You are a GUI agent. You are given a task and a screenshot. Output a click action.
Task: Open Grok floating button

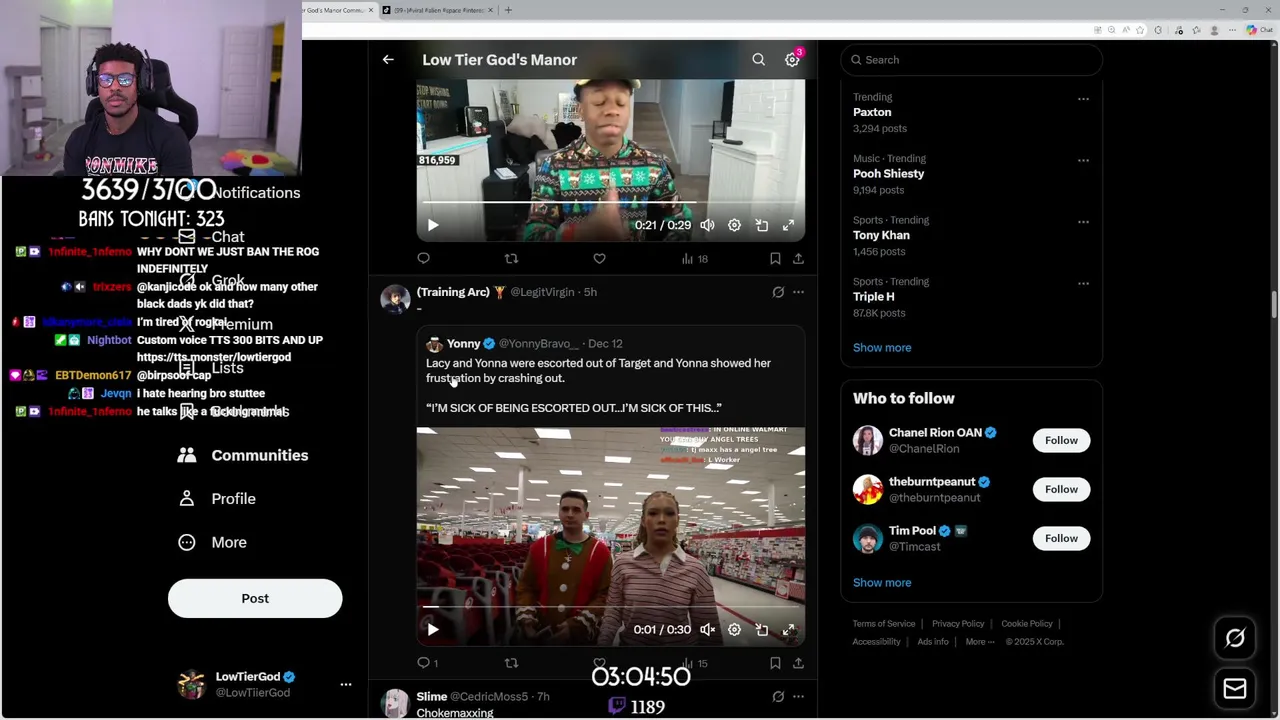click(1235, 638)
